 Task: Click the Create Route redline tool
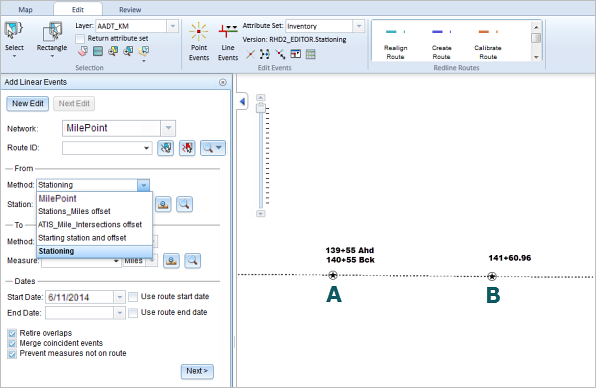pyautogui.click(x=441, y=44)
